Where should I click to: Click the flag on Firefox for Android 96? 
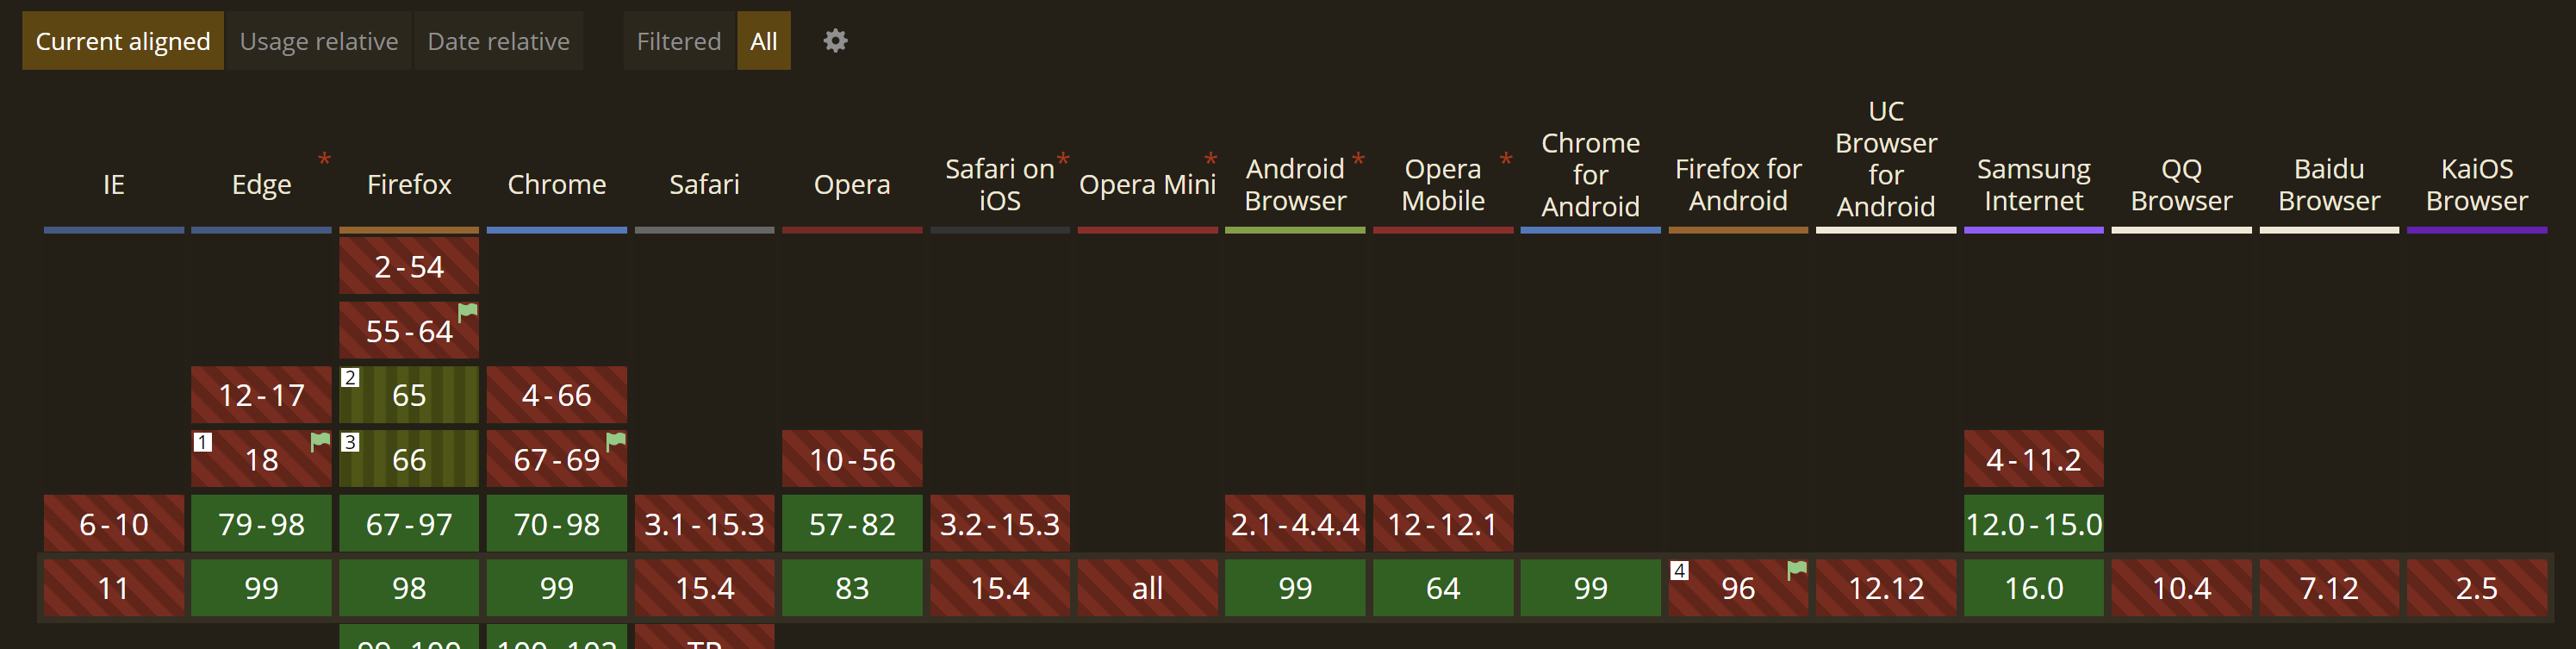[x=1796, y=570]
